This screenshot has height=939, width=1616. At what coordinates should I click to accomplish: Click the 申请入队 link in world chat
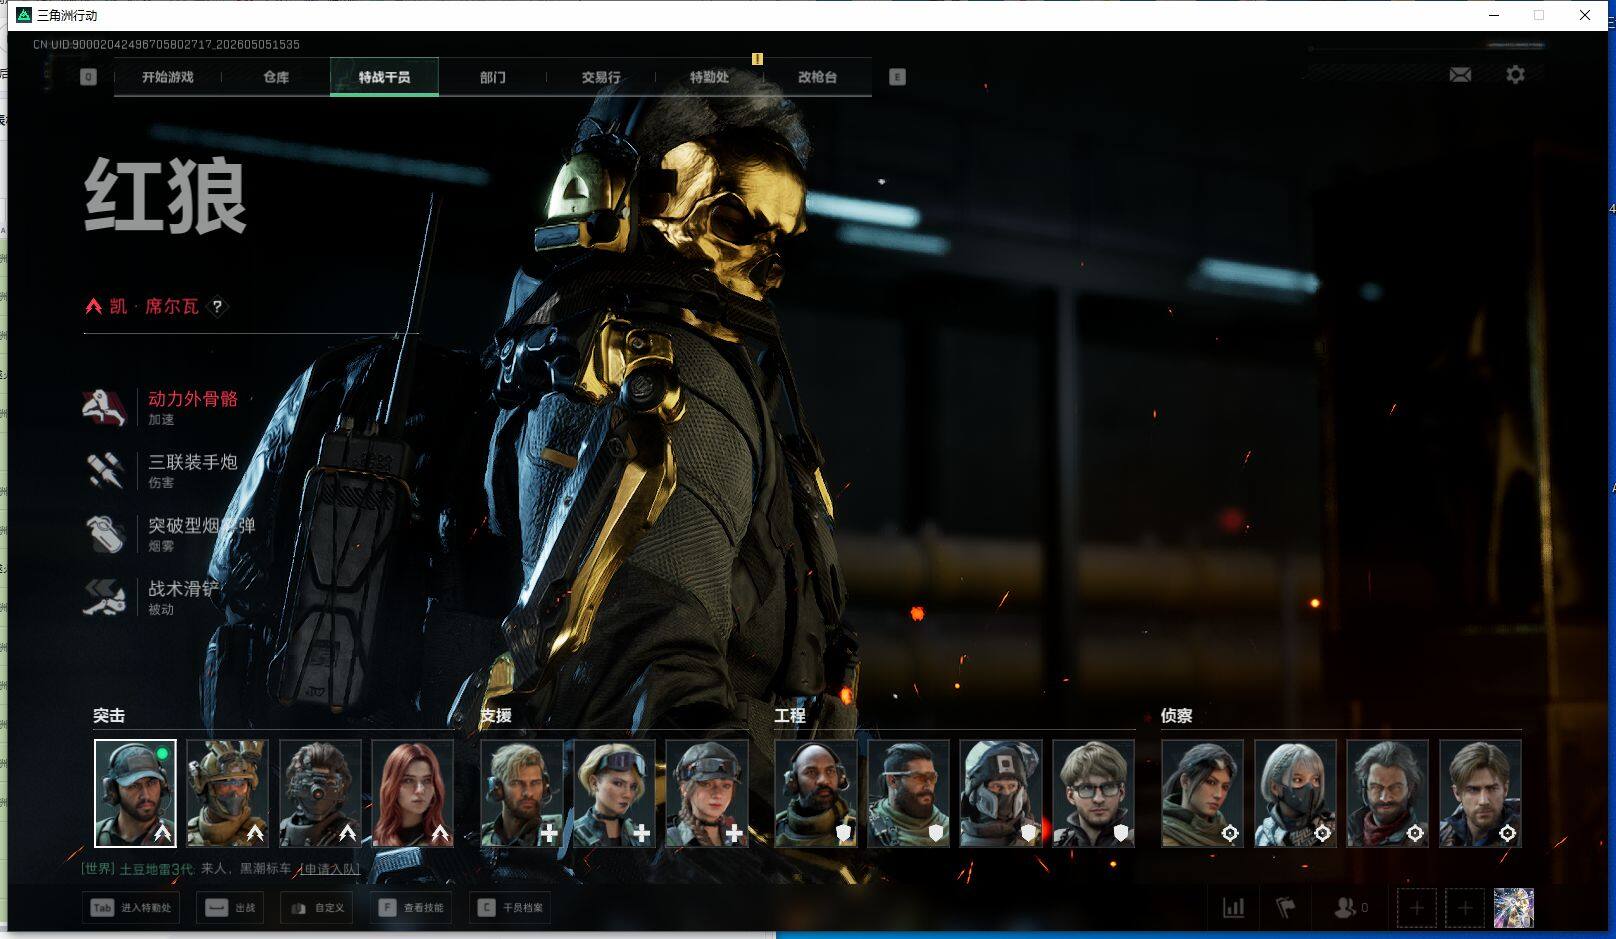330,869
